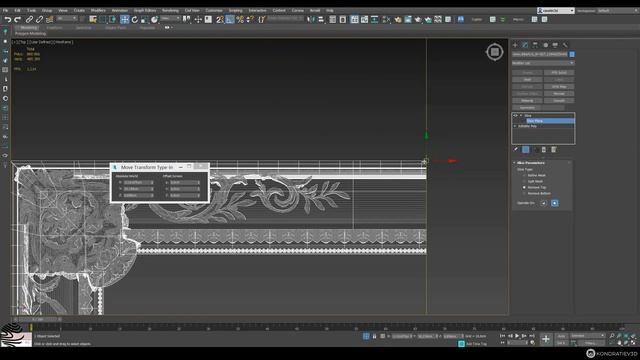Image resolution: width=640 pixels, height=360 pixels.
Task: Click Remove Modifier trash icon
Action: 544,150
